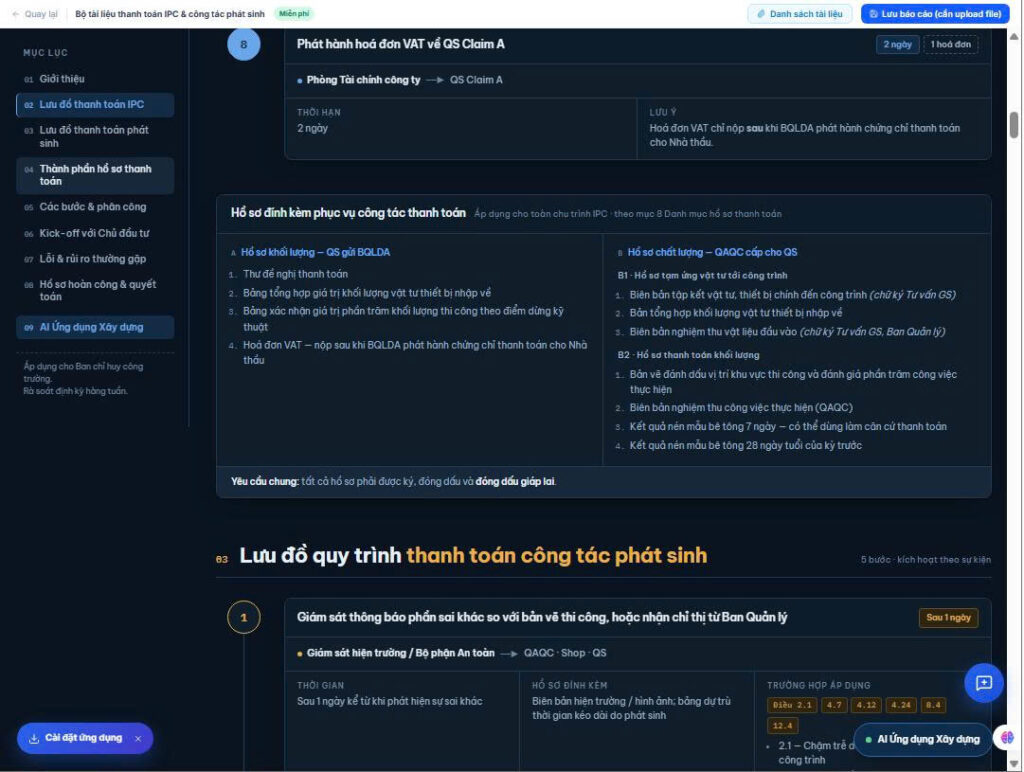Click the title "Phát hành hoá đơn VAT về QS Claim A"
Viewport: 1024px width, 772px height.
400,44
